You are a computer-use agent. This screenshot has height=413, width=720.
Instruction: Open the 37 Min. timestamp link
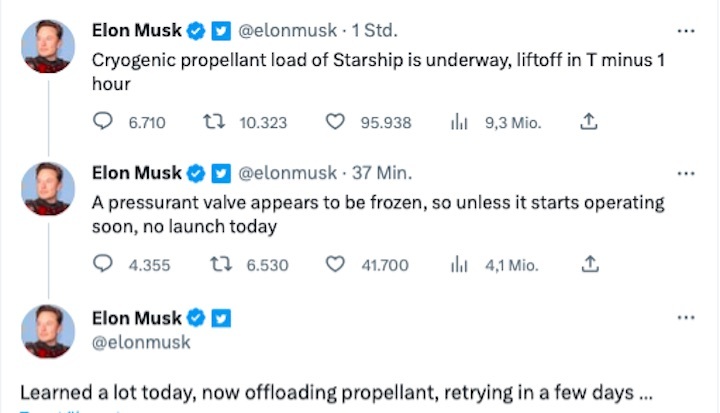point(376,174)
